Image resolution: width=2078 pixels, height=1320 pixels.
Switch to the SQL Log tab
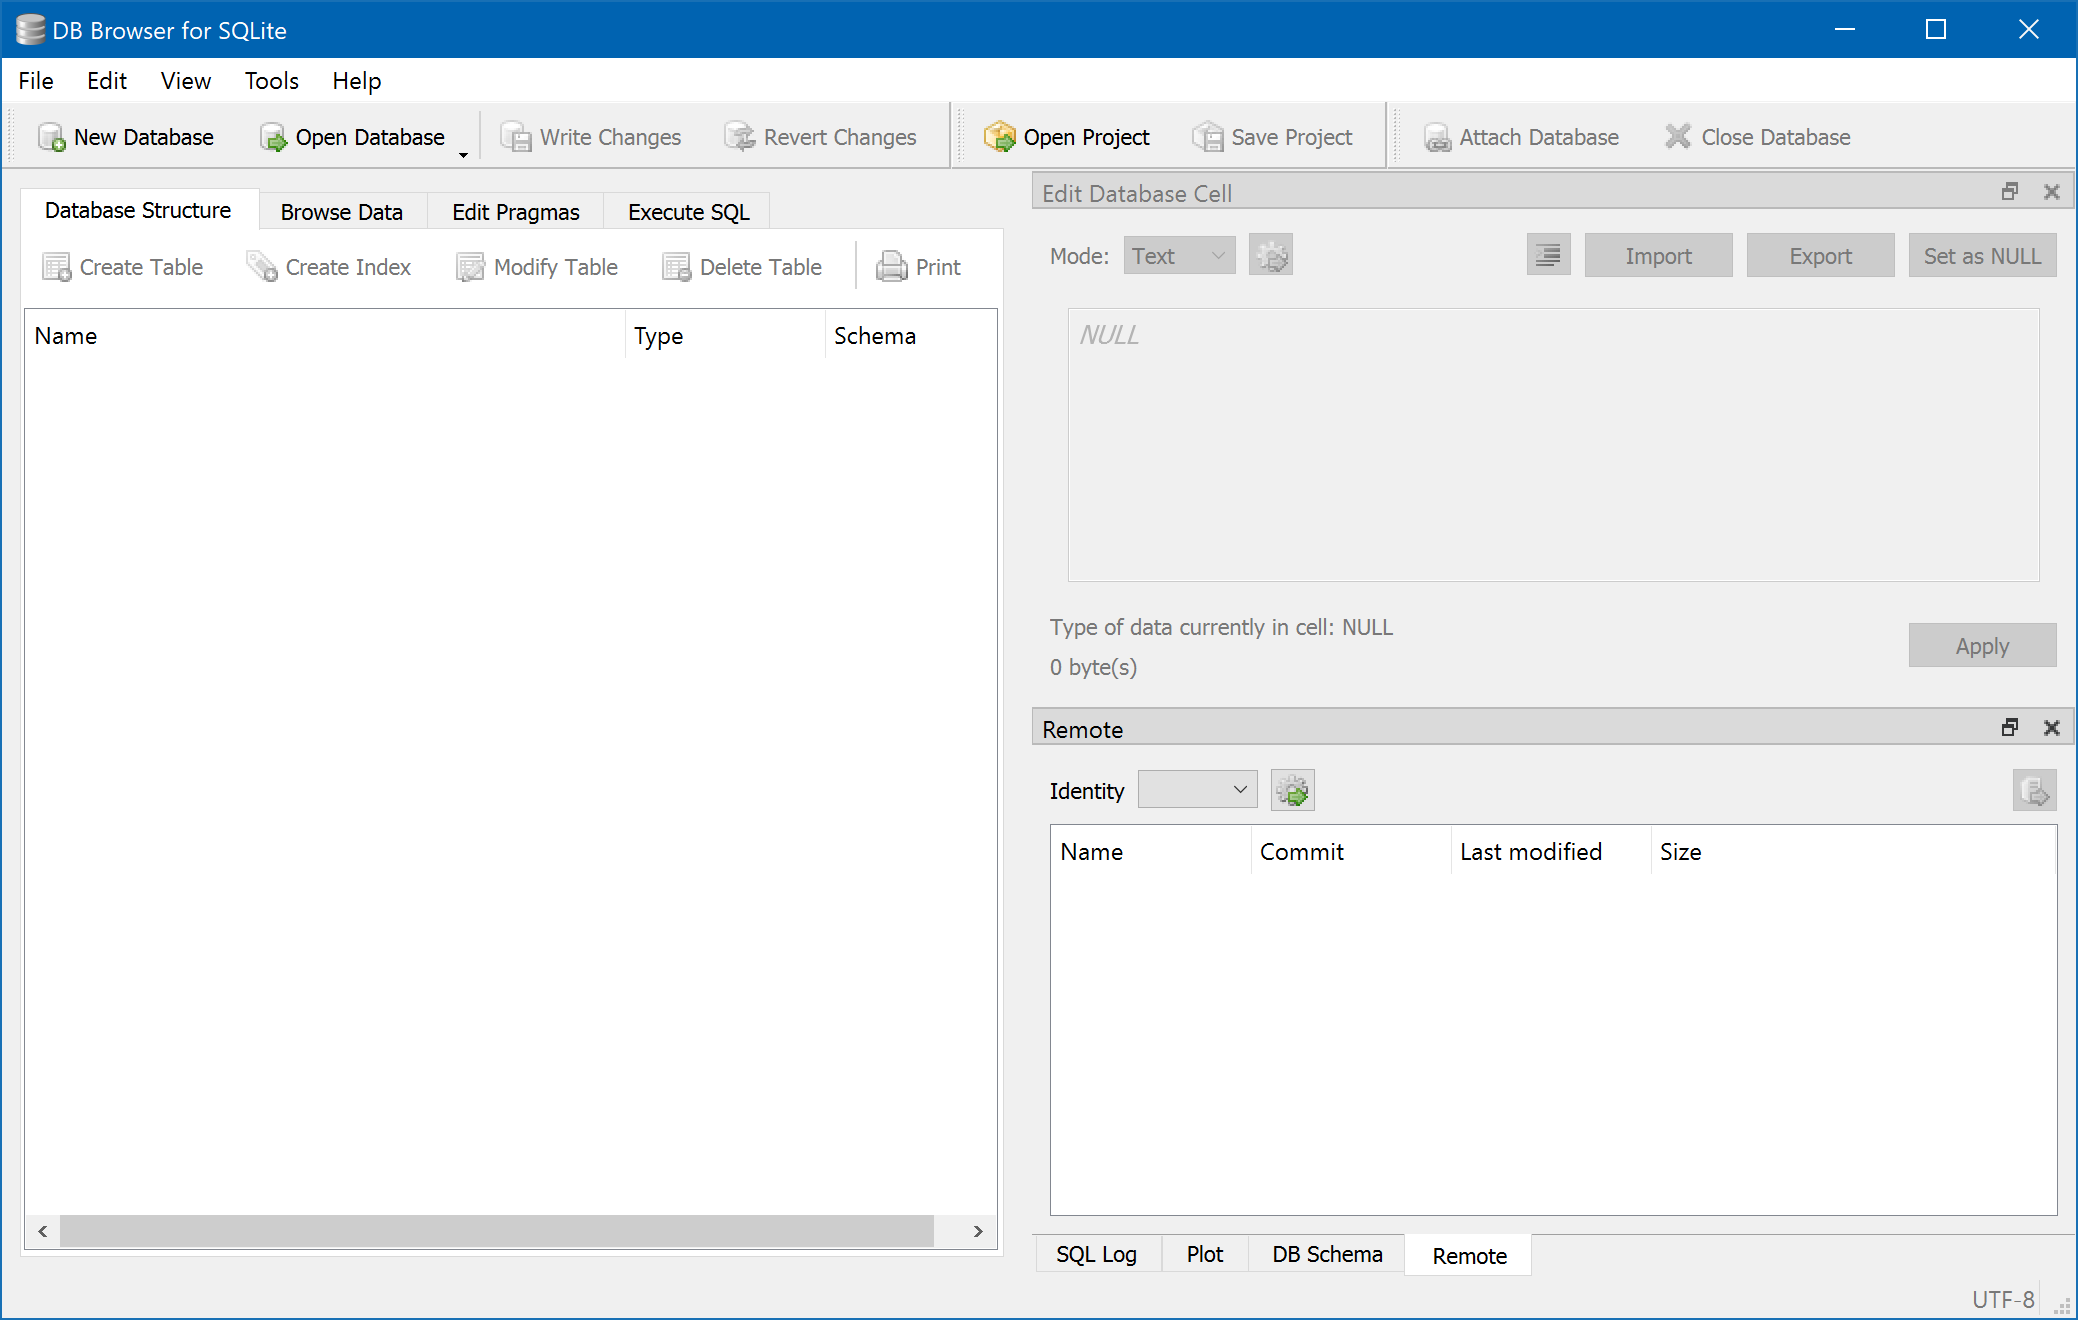pos(1097,1254)
